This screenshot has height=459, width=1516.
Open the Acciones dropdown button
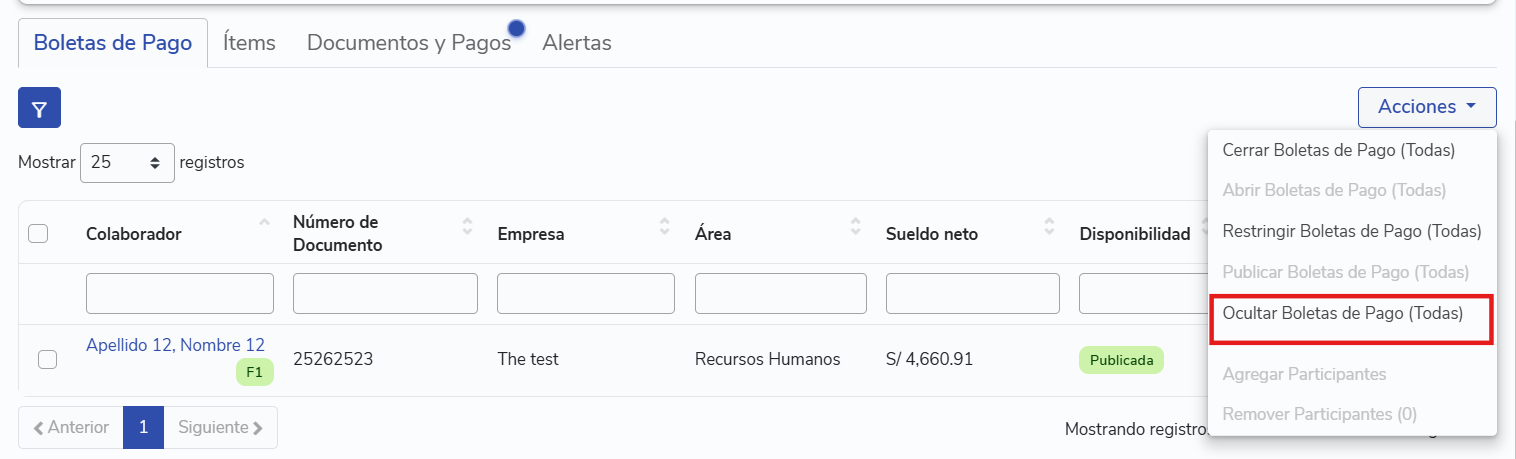[x=1426, y=107]
